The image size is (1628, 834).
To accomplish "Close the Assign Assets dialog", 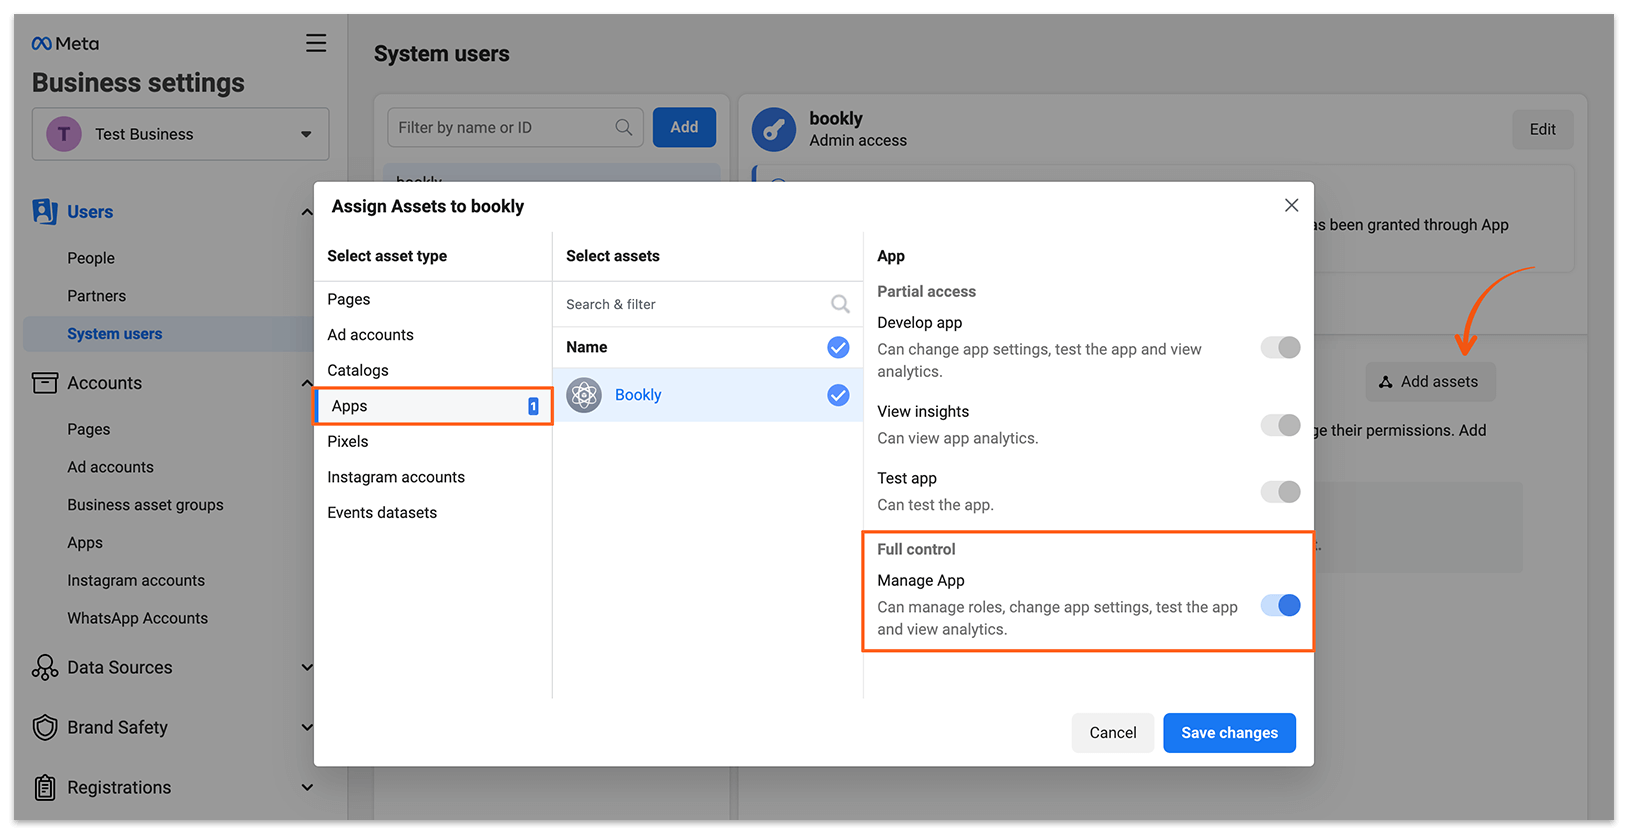I will click(1291, 205).
